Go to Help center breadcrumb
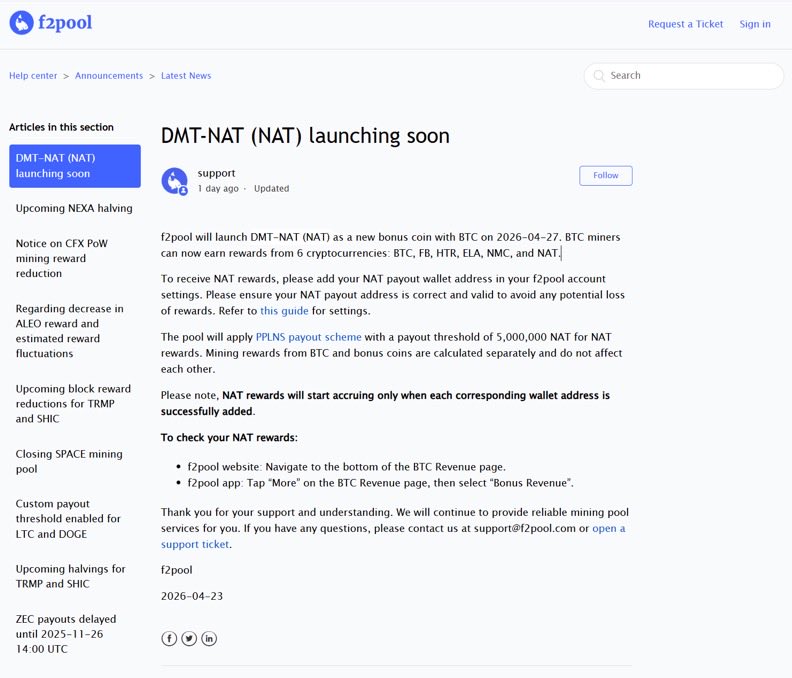 (x=33, y=76)
